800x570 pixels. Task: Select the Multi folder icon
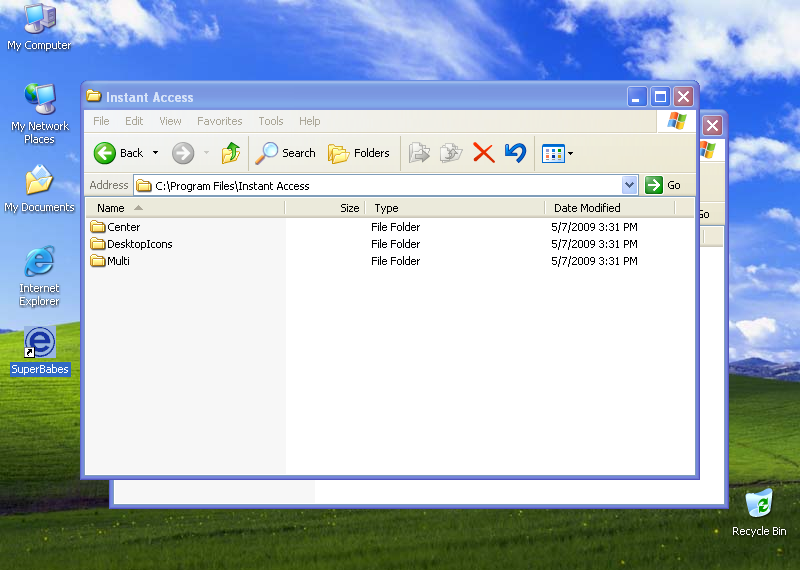pyautogui.click(x=97, y=261)
